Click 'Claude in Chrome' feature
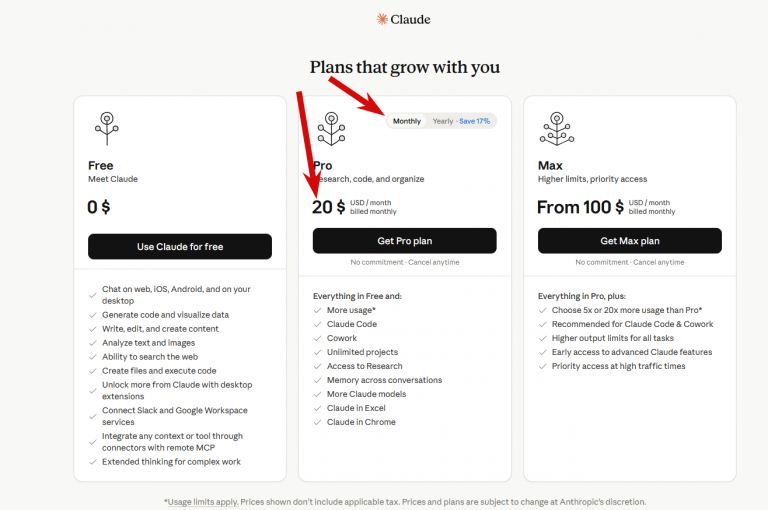The width and height of the screenshot is (768, 510). click(361, 422)
